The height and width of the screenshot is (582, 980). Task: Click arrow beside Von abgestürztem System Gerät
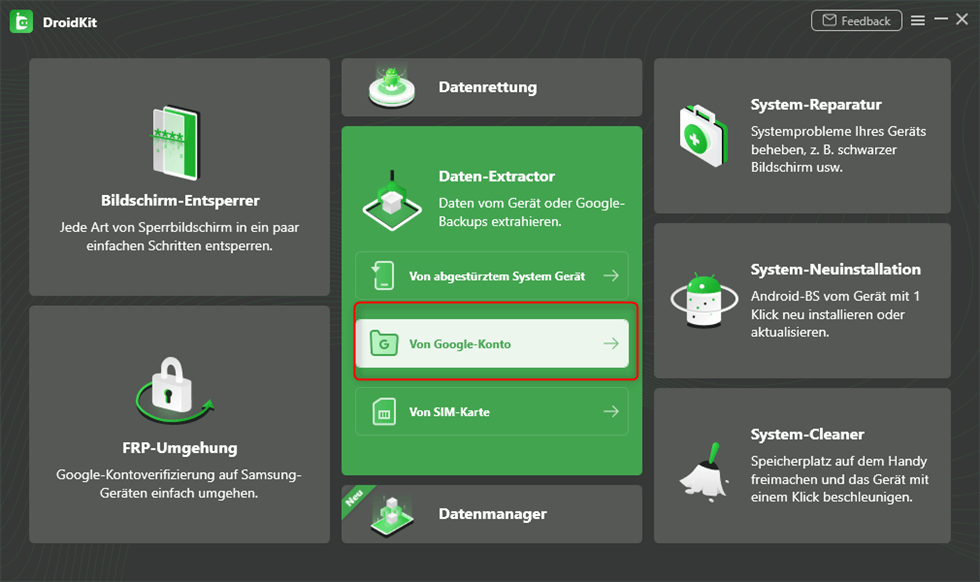pyautogui.click(x=611, y=276)
